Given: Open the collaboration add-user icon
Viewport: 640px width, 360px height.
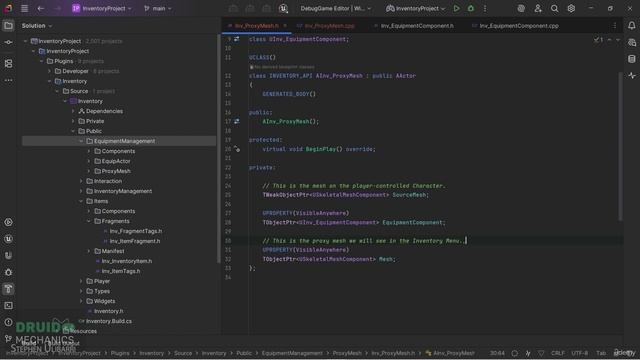Looking at the screenshot, I should (x=538, y=8).
